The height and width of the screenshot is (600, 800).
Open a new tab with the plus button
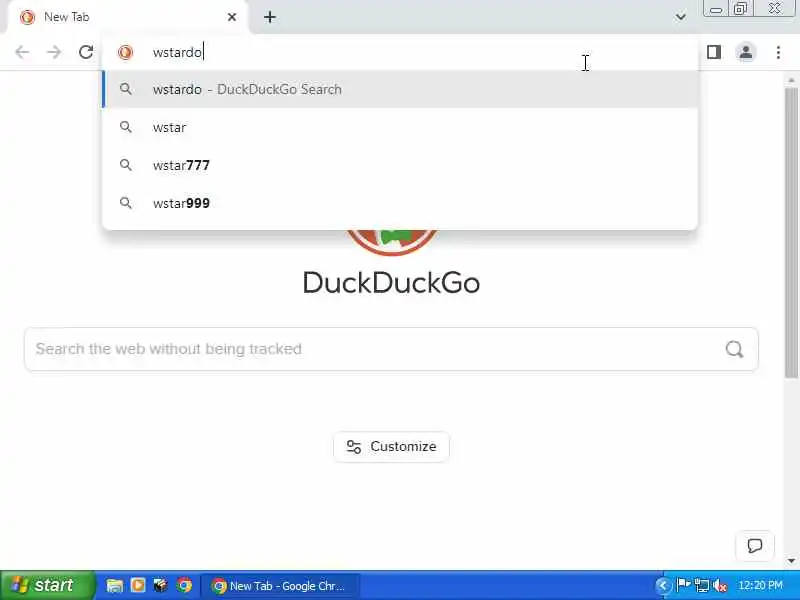click(x=269, y=17)
